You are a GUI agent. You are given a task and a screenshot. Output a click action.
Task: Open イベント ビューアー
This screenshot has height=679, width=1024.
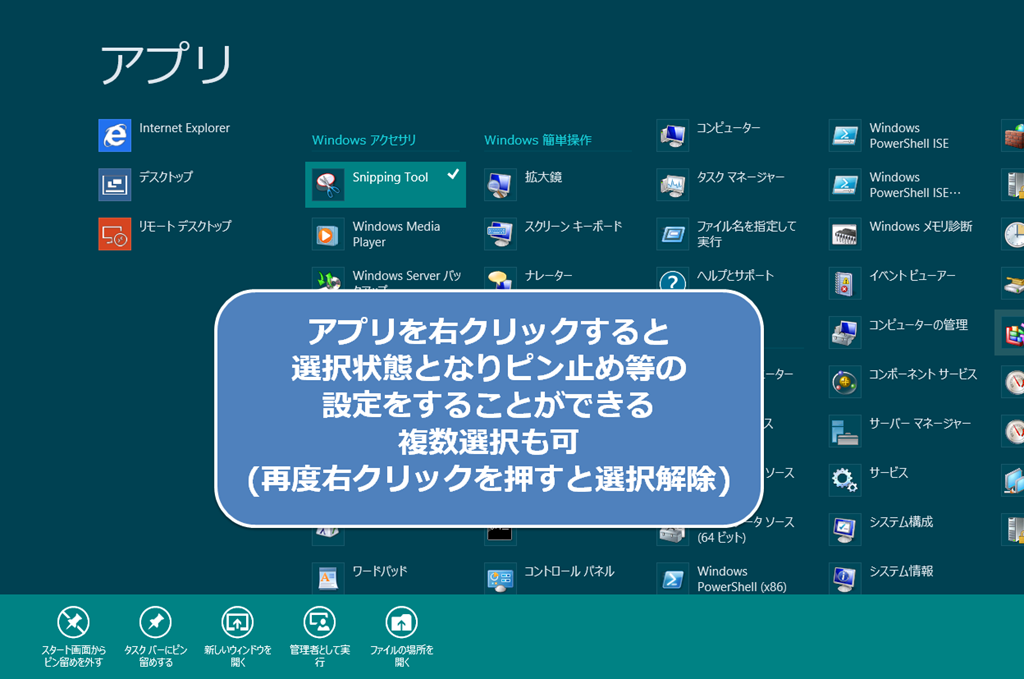(x=892, y=283)
